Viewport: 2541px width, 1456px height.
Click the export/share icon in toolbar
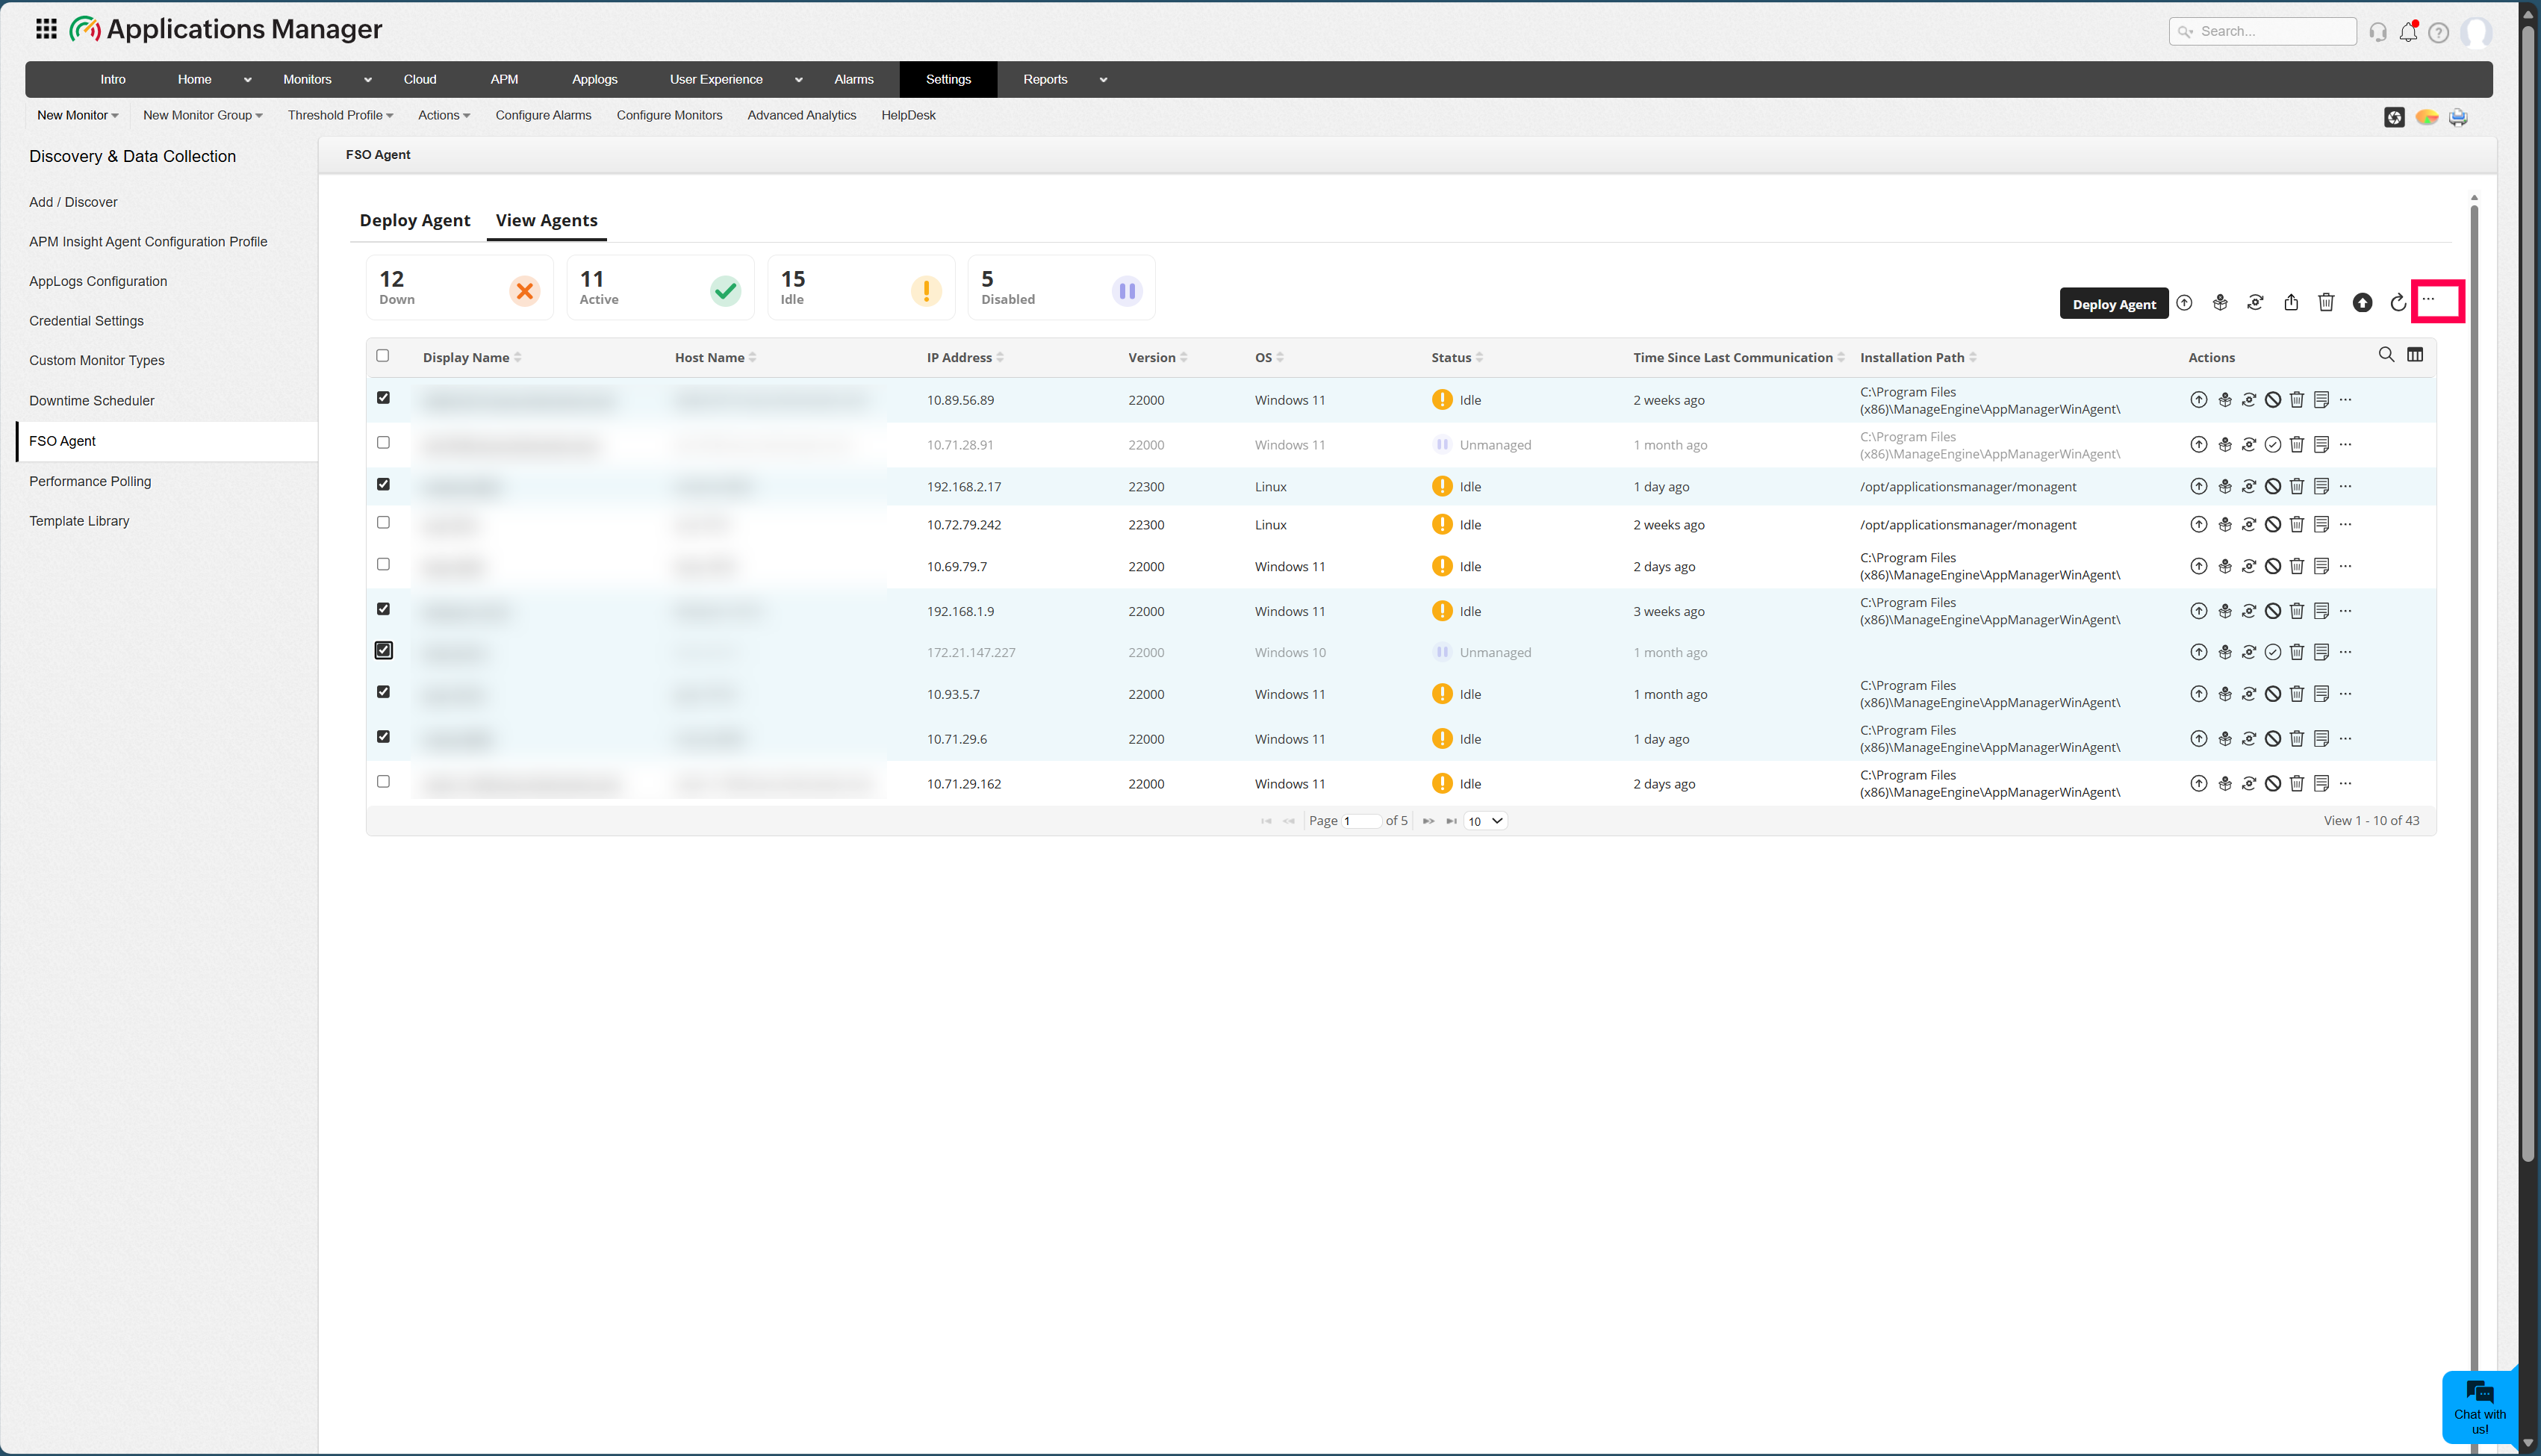(x=2291, y=303)
